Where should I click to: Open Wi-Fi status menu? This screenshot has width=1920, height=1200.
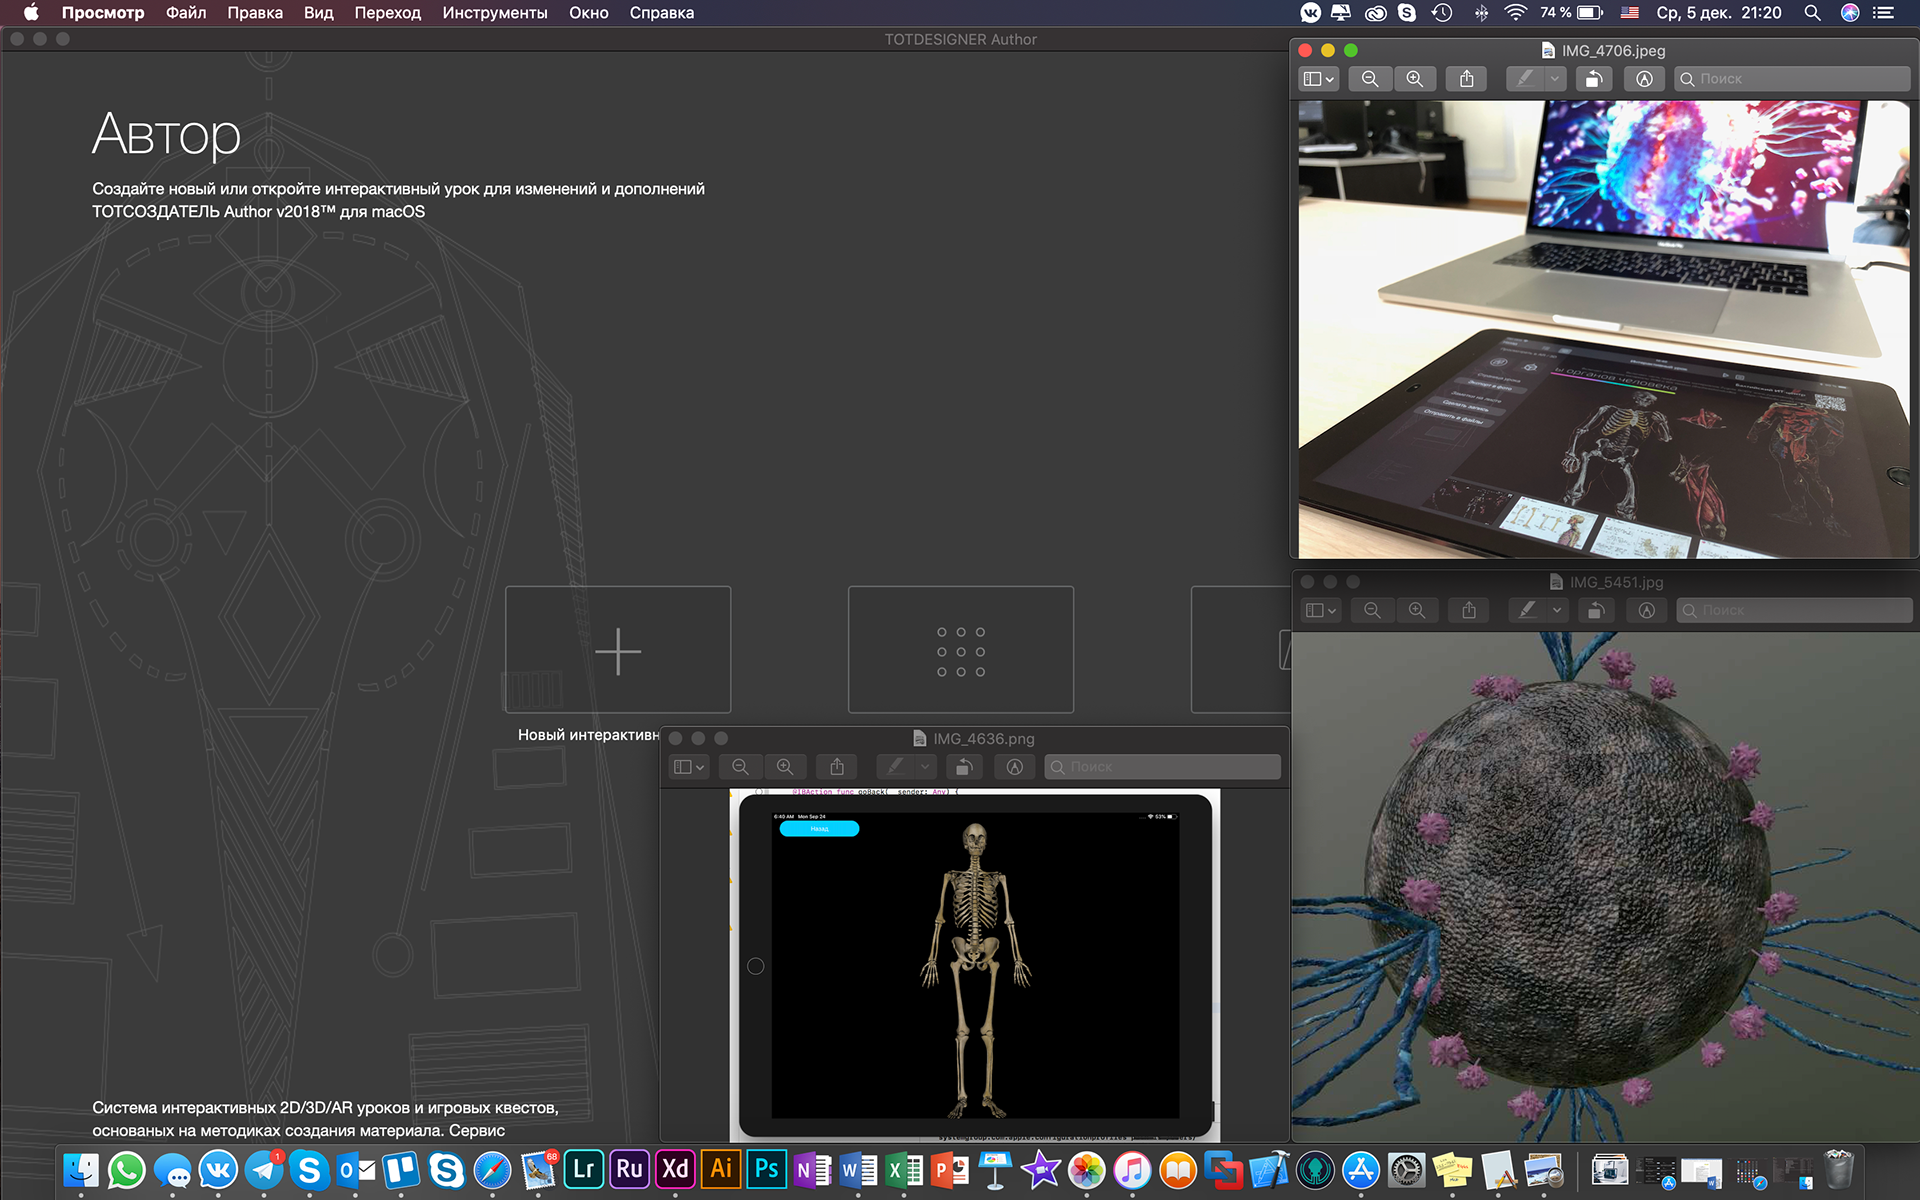pos(1516,13)
